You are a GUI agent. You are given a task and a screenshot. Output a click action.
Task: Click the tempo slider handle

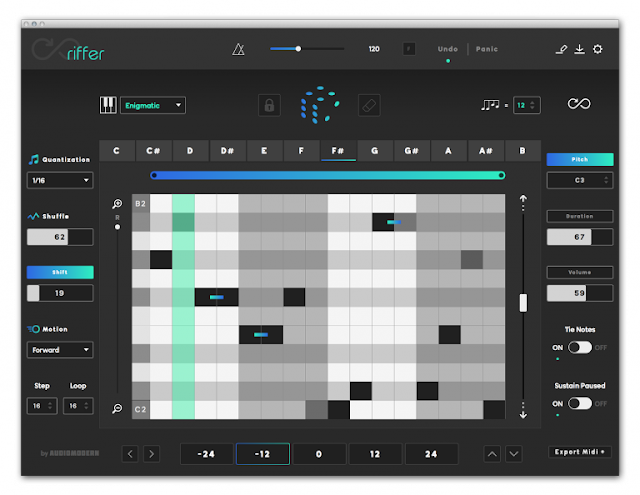click(298, 49)
